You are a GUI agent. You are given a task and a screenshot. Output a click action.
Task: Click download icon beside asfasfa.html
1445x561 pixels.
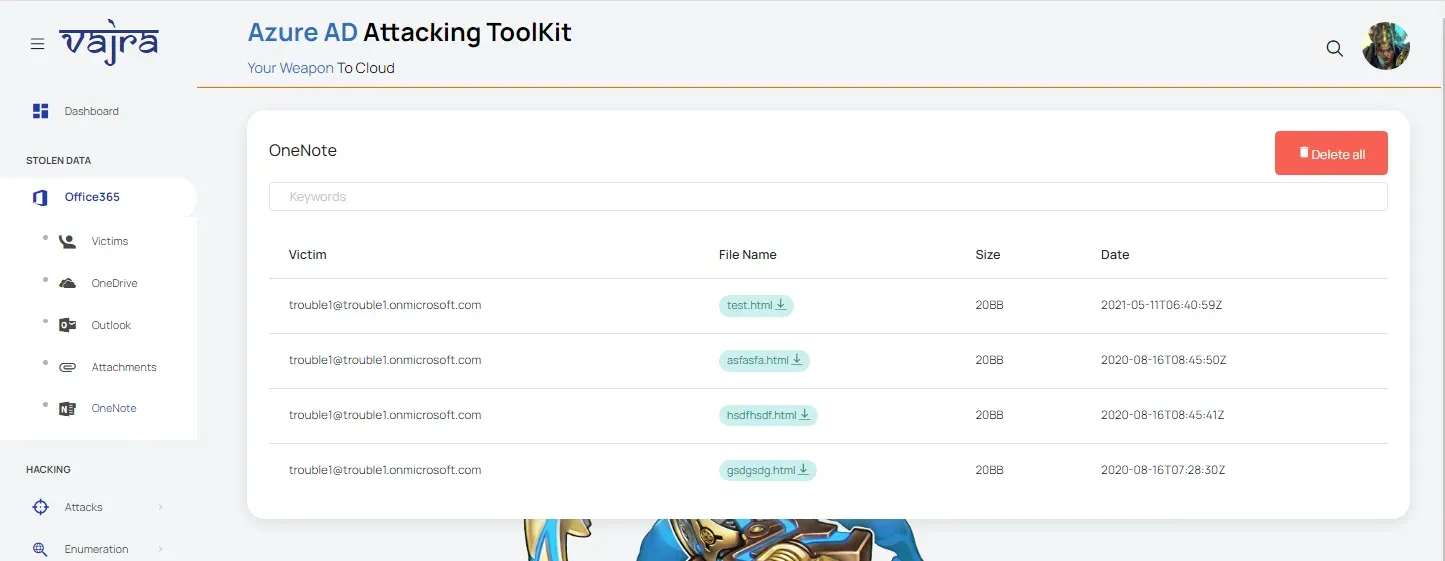[797, 360]
